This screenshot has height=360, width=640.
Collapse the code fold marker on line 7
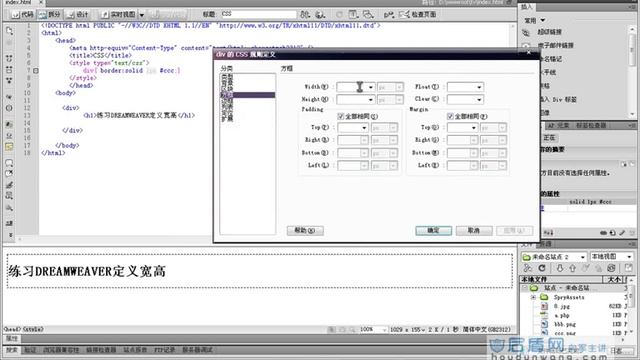36,71
